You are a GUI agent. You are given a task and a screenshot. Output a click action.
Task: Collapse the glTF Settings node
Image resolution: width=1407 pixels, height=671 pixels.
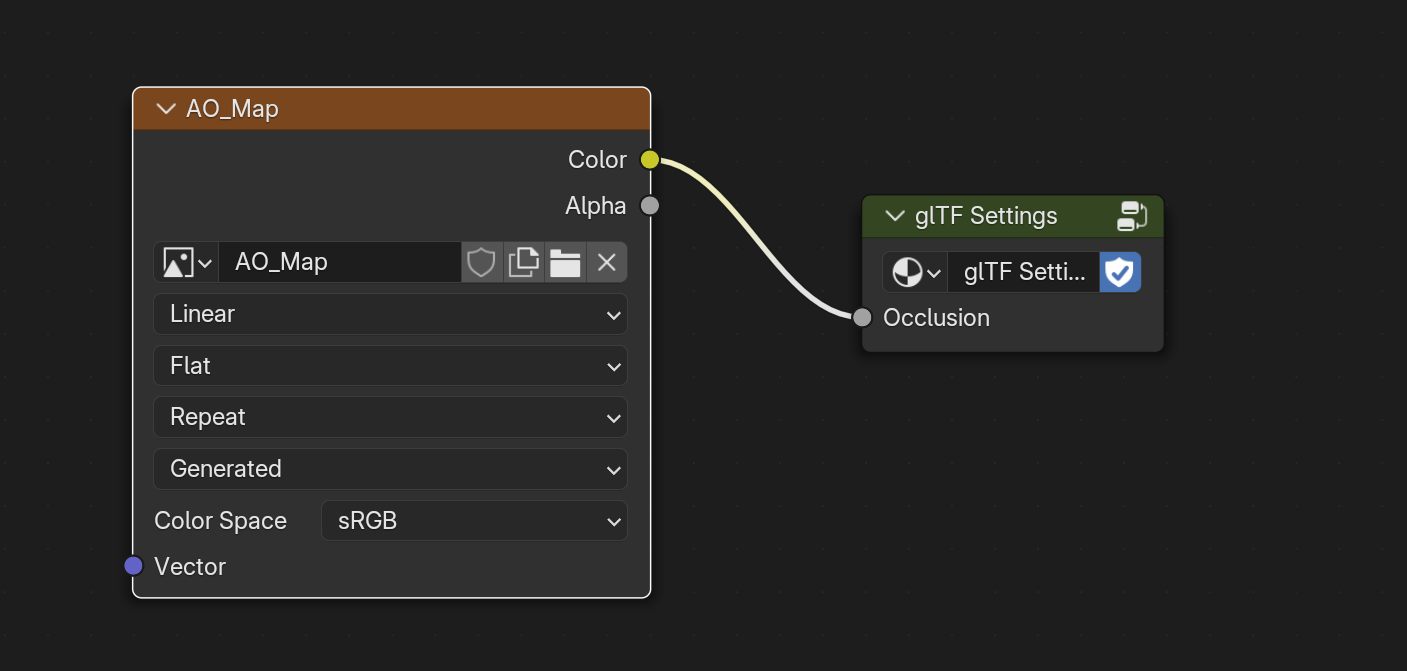[x=895, y=216]
